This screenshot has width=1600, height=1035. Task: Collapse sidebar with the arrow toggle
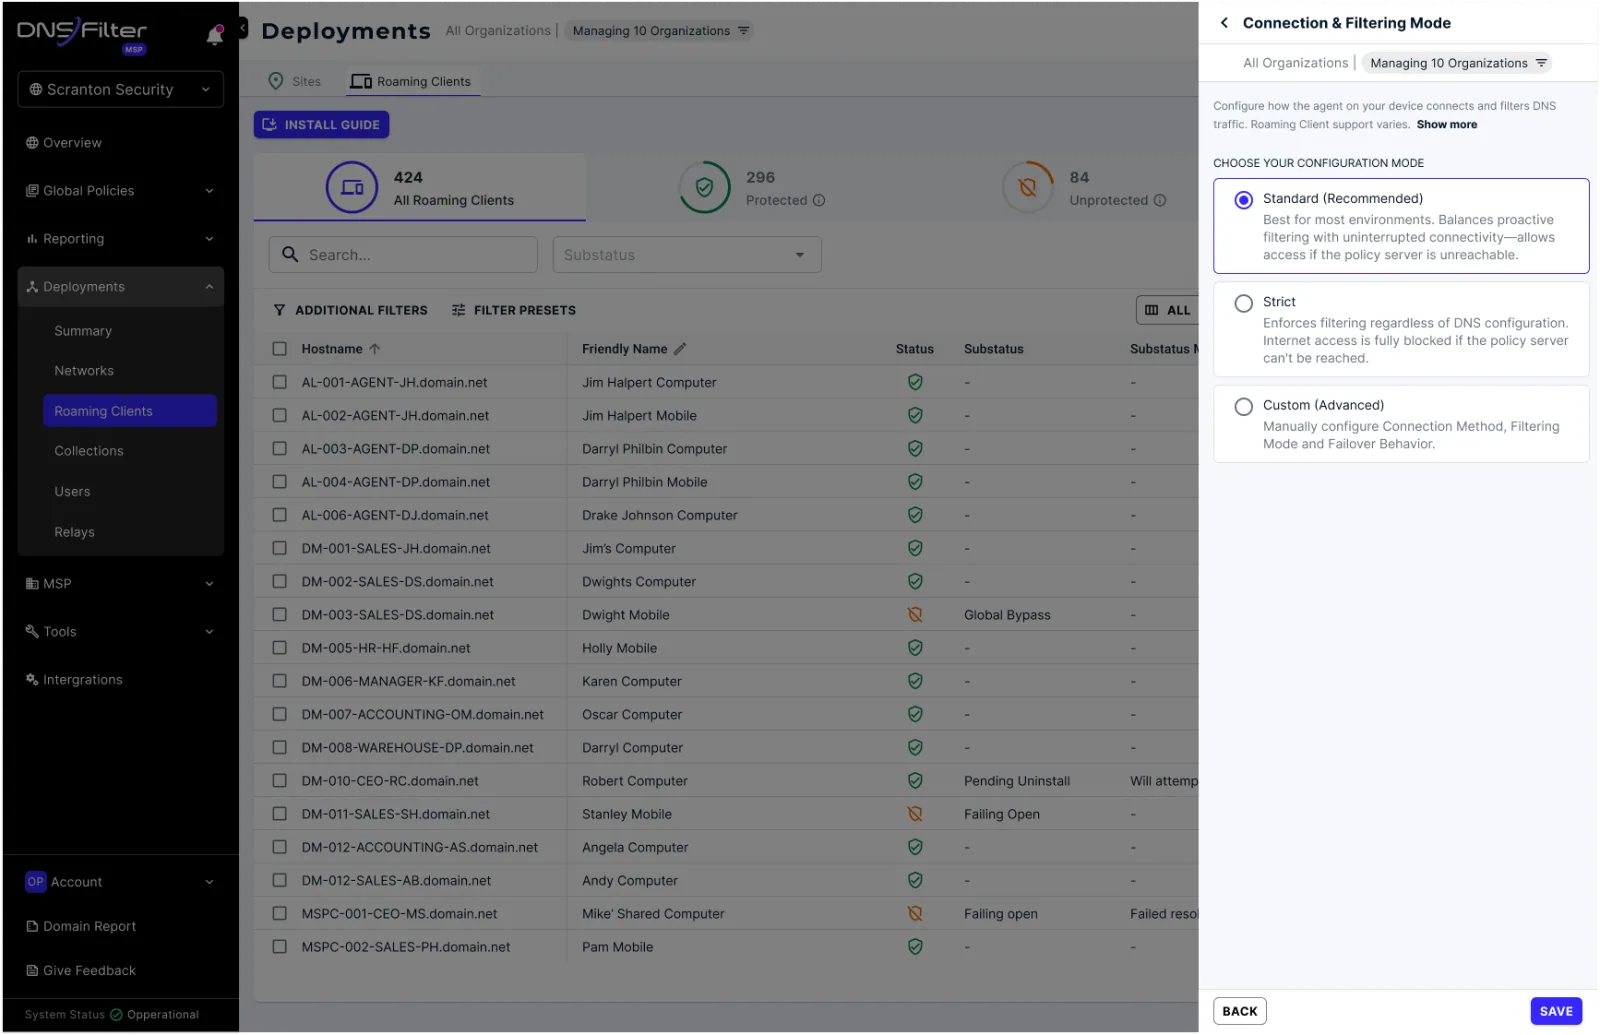pyautogui.click(x=242, y=29)
